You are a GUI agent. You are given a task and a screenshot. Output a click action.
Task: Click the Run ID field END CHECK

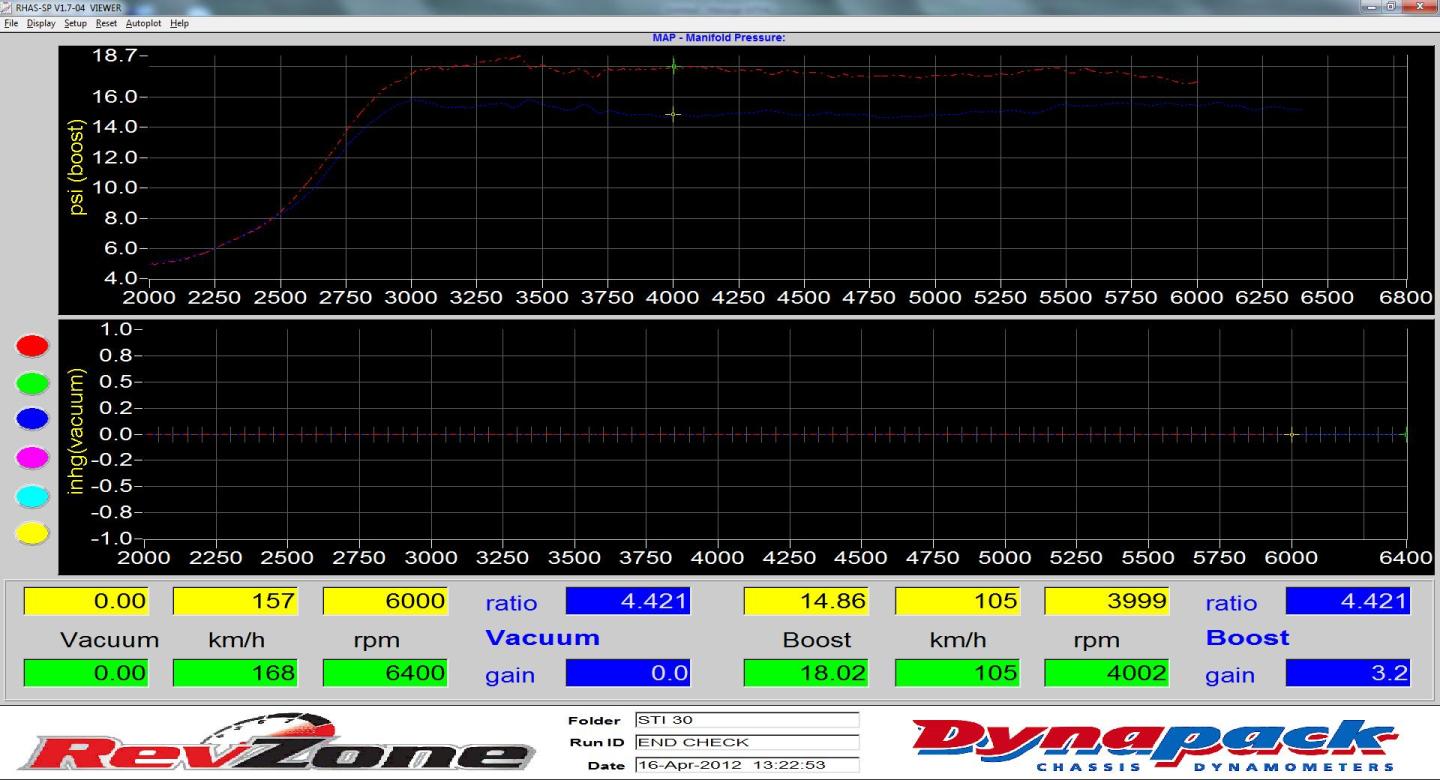[746, 743]
